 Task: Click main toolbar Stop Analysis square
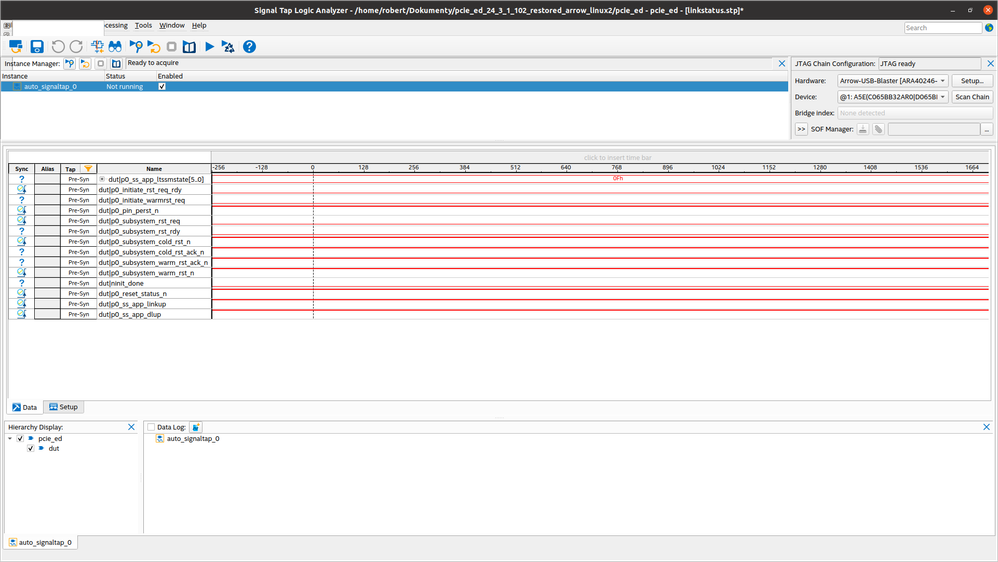coord(171,46)
